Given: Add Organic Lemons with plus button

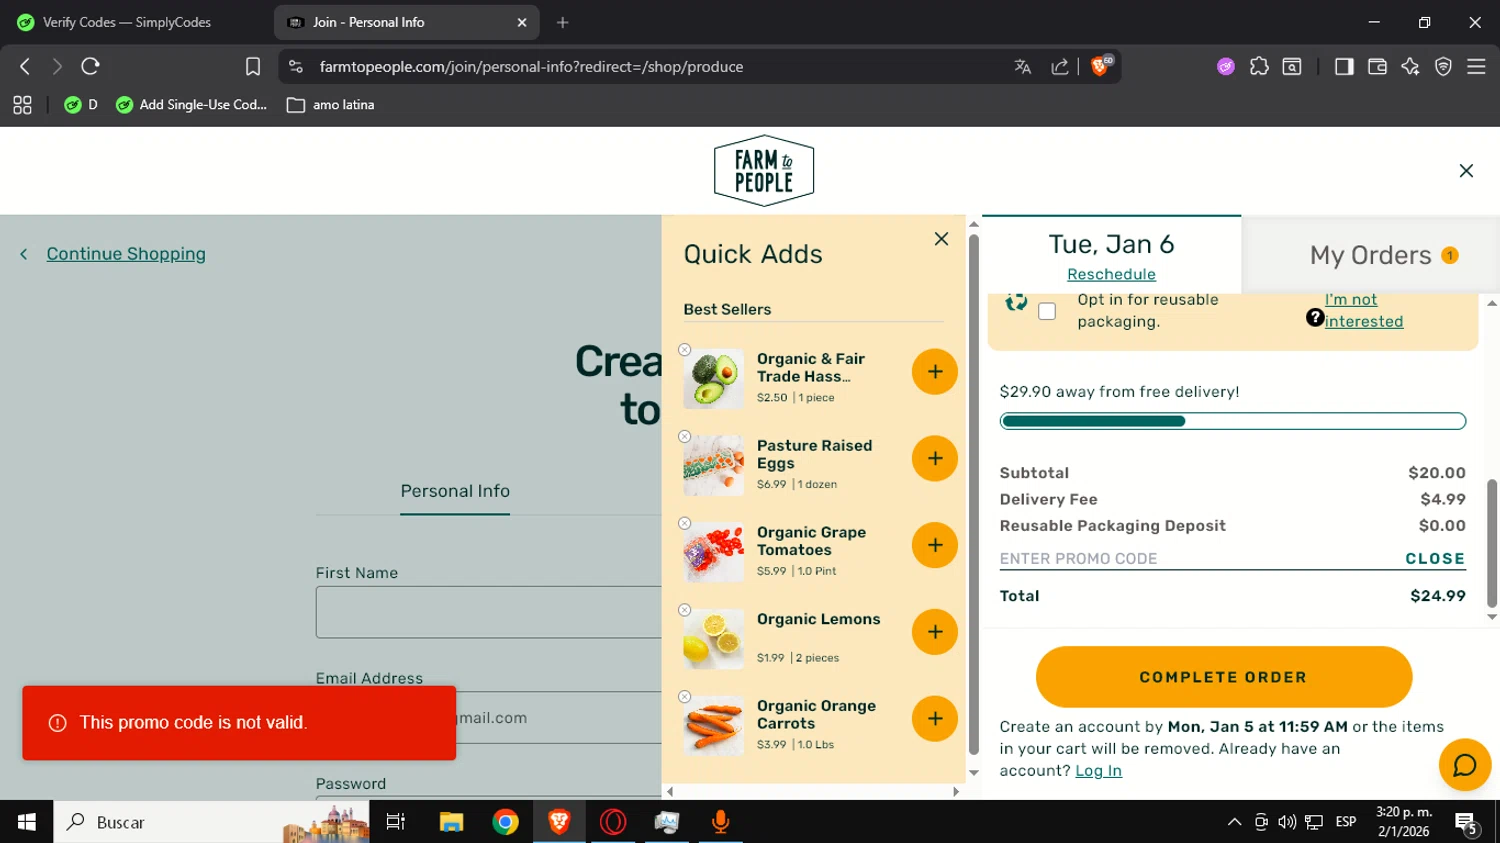Looking at the screenshot, I should [x=934, y=632].
